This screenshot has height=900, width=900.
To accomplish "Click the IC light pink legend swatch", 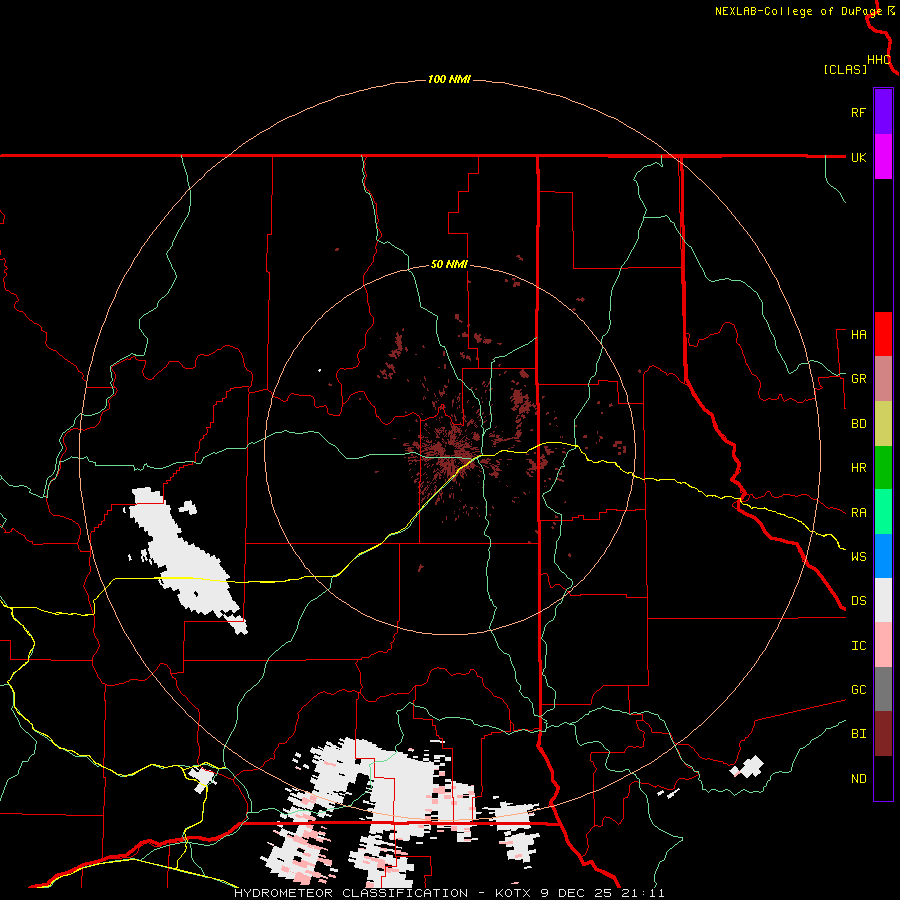I will (883, 645).
